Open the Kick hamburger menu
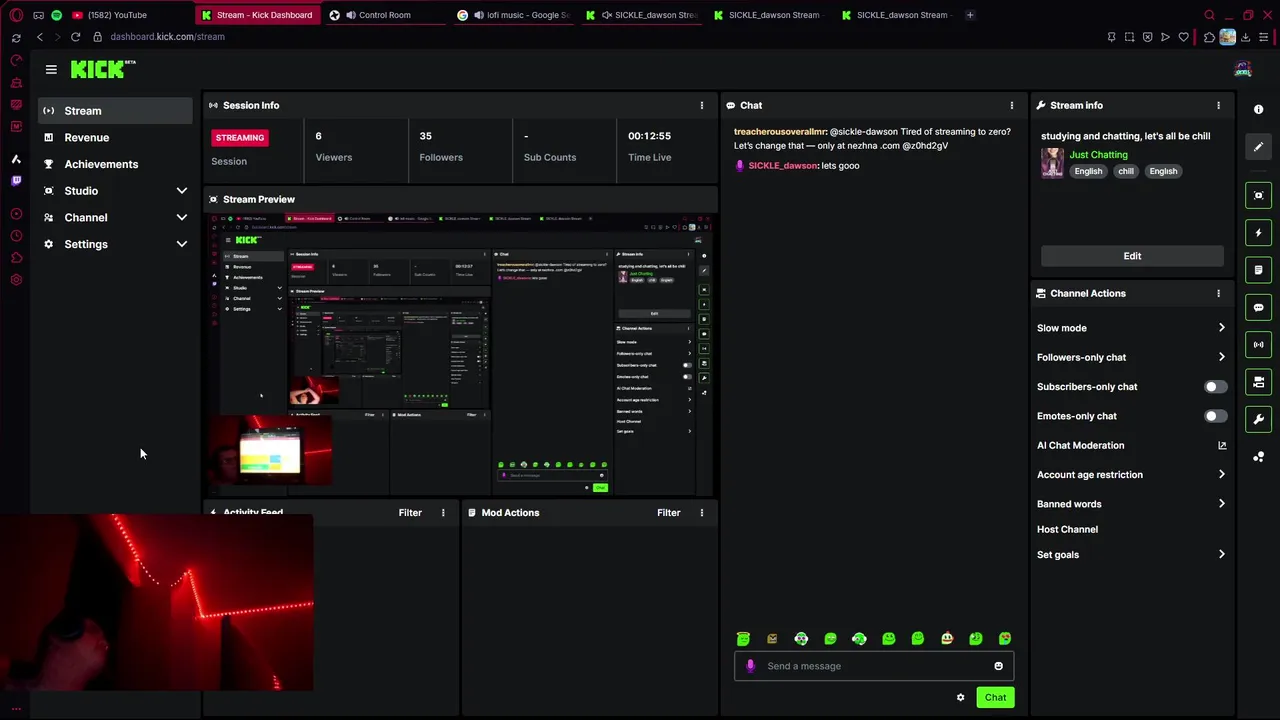Screen dimensions: 1280x720 pos(51,69)
